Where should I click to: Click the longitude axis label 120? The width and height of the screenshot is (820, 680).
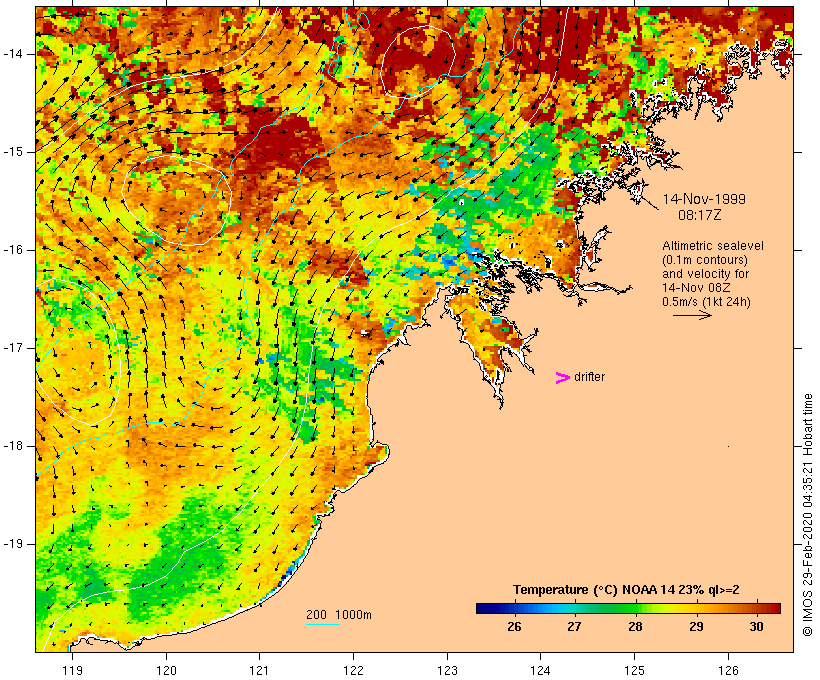[166, 671]
